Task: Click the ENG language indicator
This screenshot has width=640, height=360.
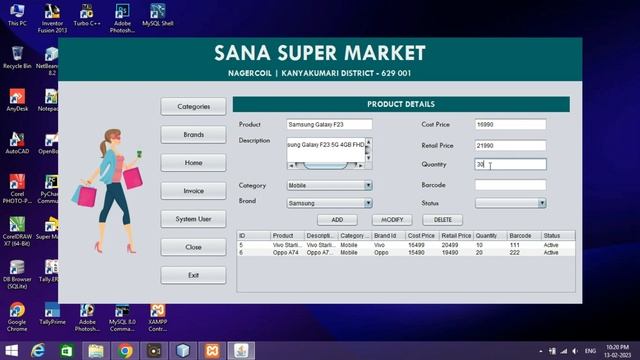Action: click(x=590, y=351)
